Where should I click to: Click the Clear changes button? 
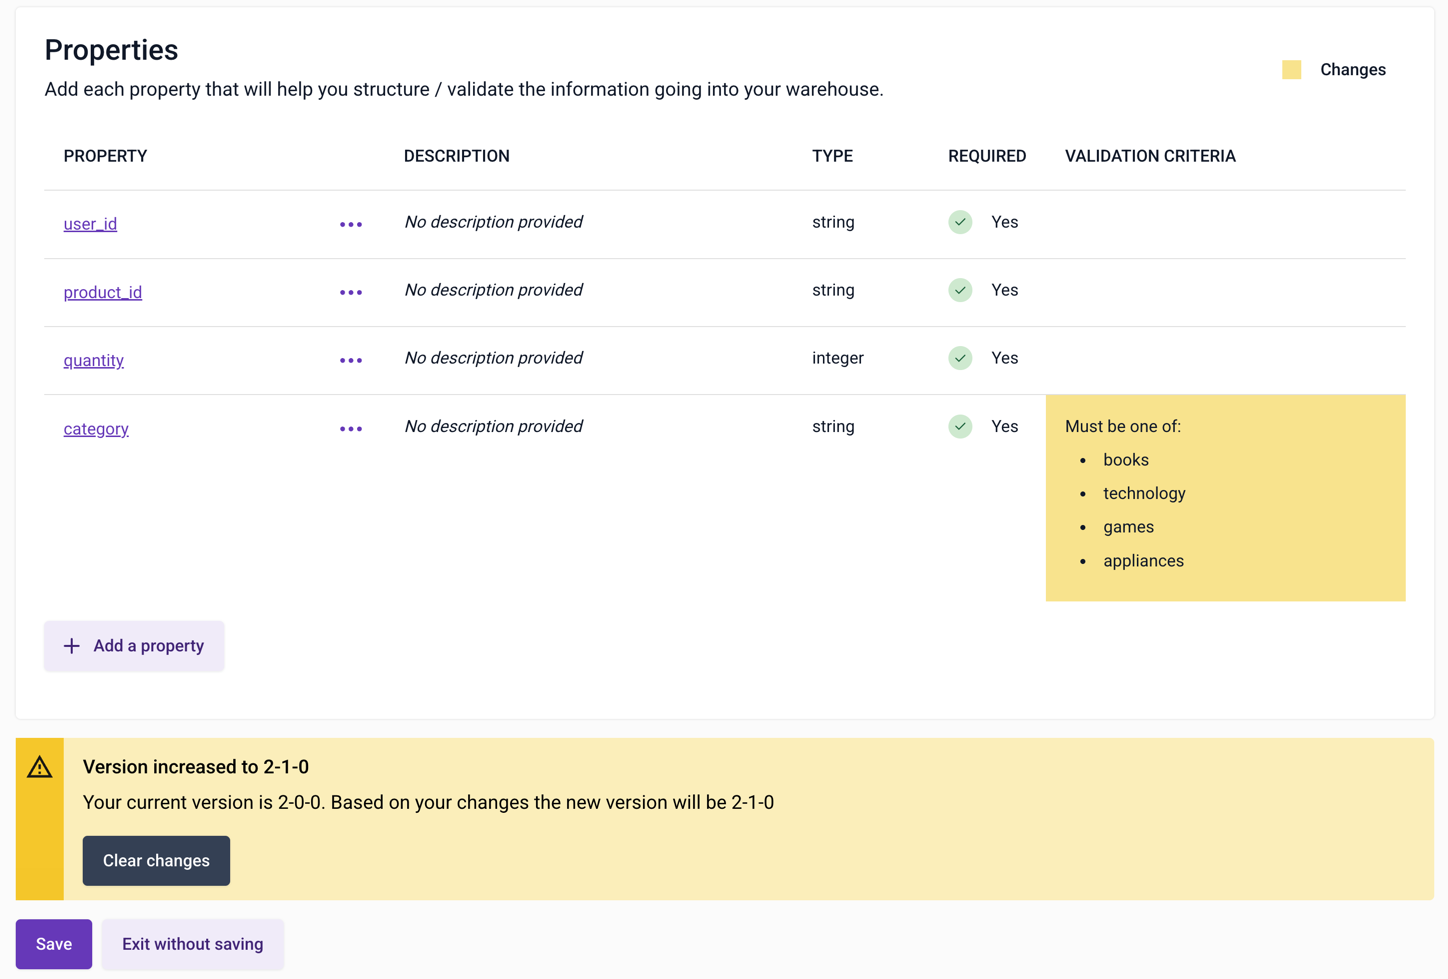(156, 861)
